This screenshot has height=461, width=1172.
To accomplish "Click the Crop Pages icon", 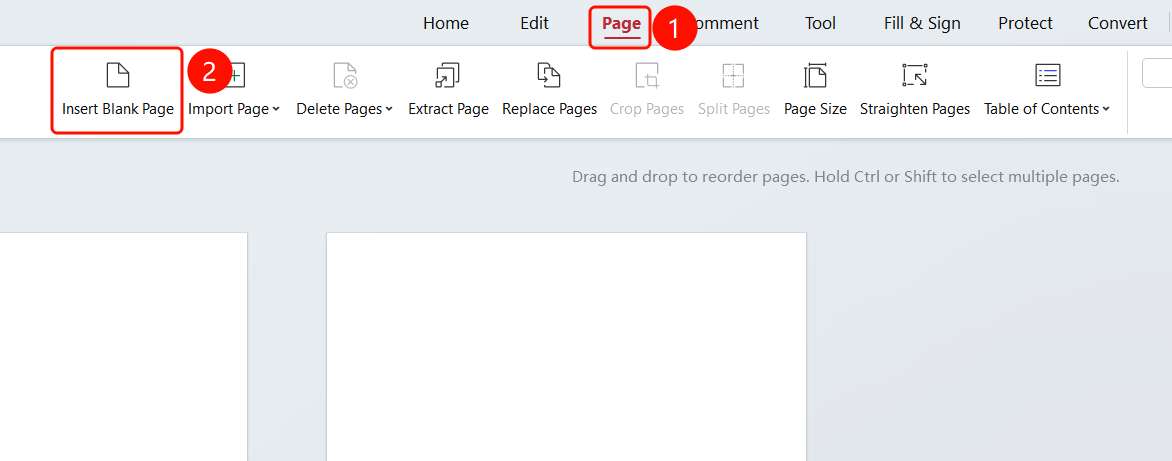I will [647, 75].
